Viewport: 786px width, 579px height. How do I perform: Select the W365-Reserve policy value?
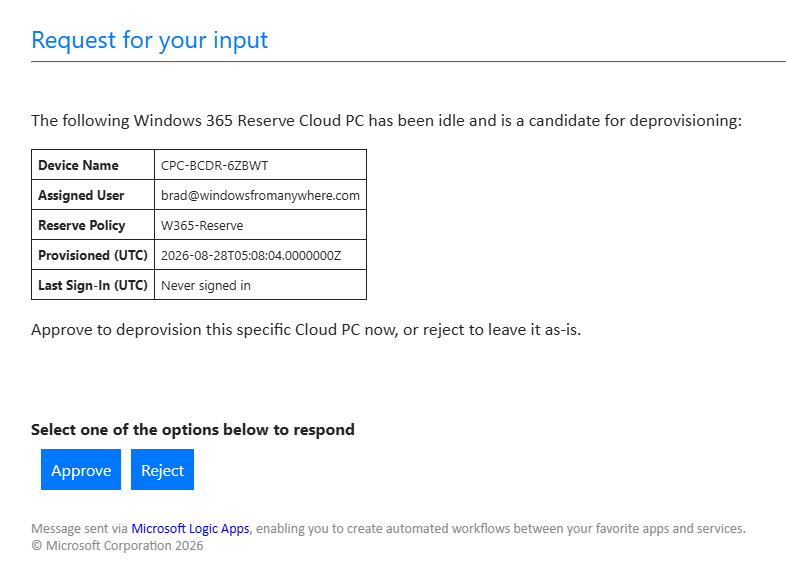(x=202, y=226)
